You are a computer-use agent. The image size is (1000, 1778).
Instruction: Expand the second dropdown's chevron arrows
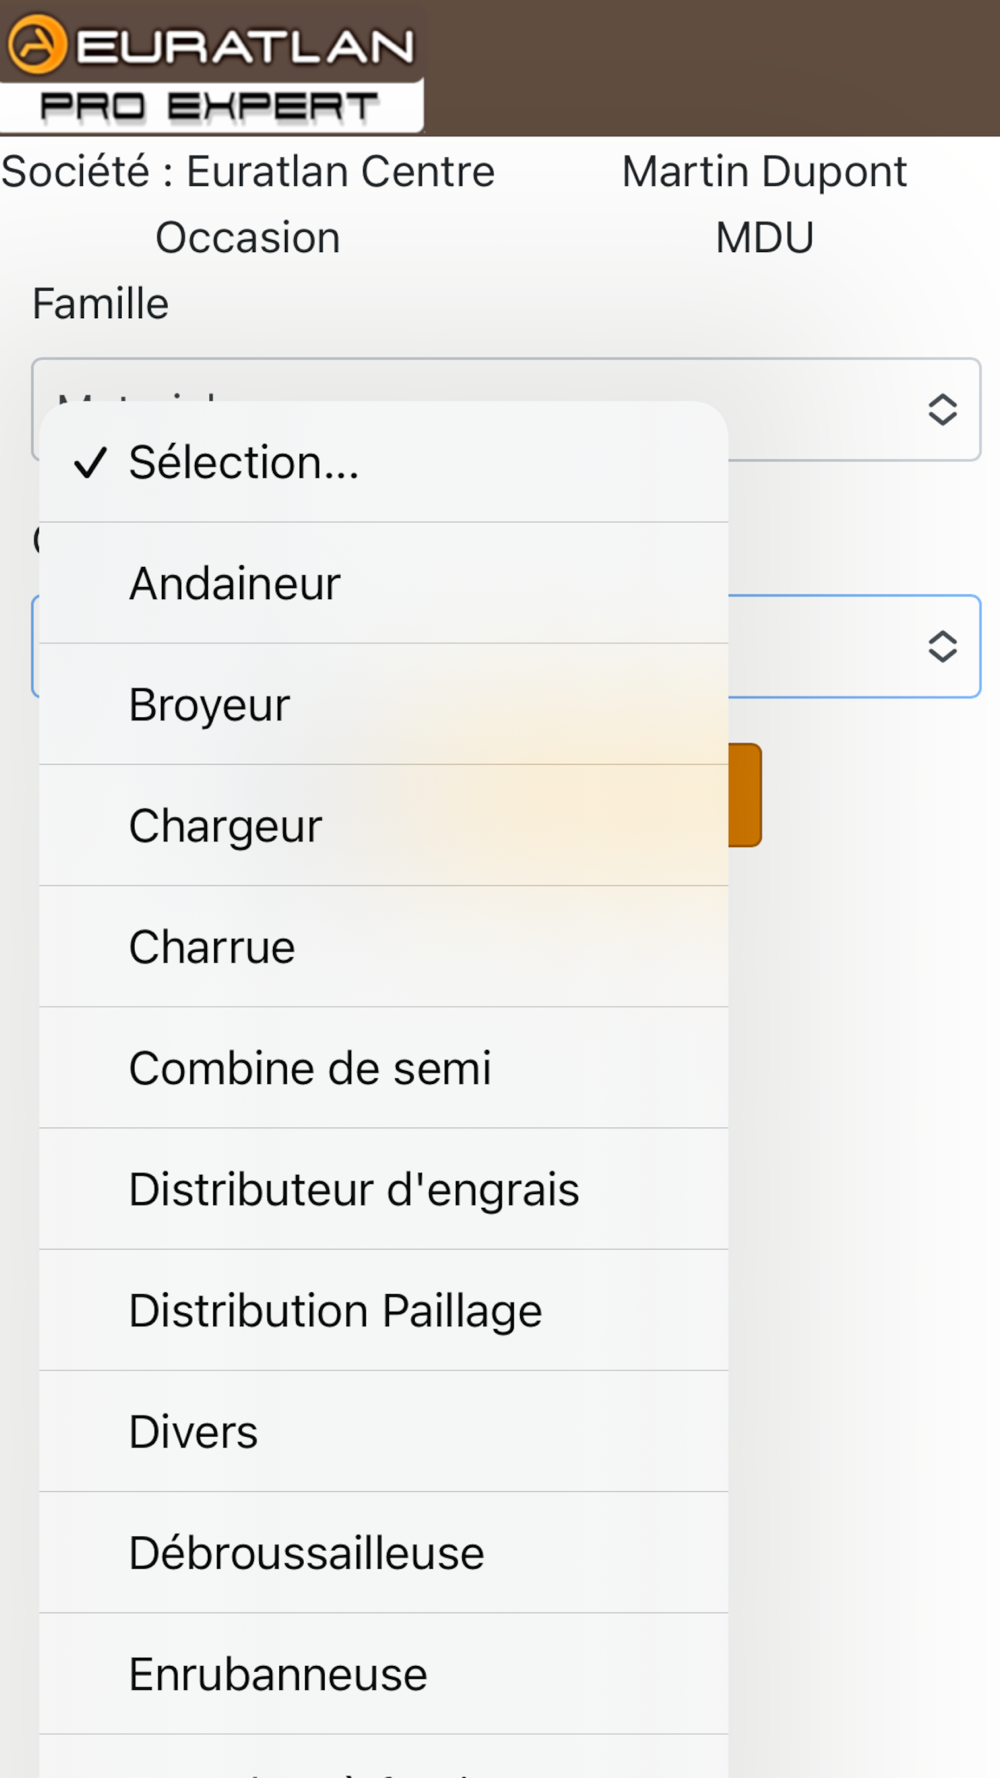pyautogui.click(x=942, y=647)
